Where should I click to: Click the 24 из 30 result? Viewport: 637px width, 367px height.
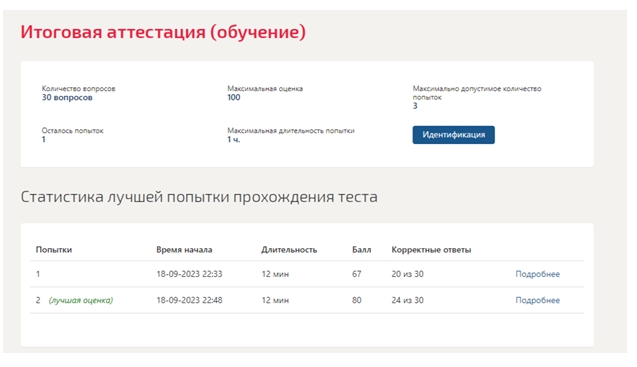(x=407, y=300)
